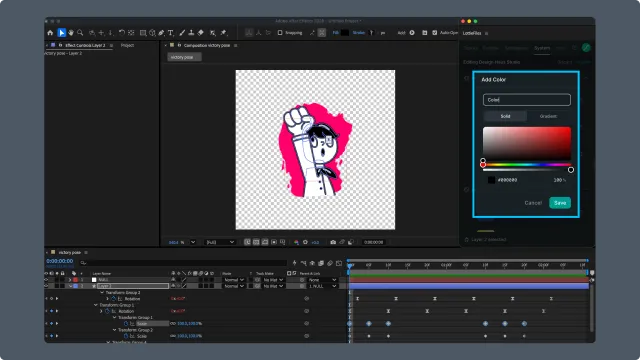Image resolution: width=640 pixels, height=360 pixels.
Task: Select the Zoom magnifier tool
Action: 80,33
